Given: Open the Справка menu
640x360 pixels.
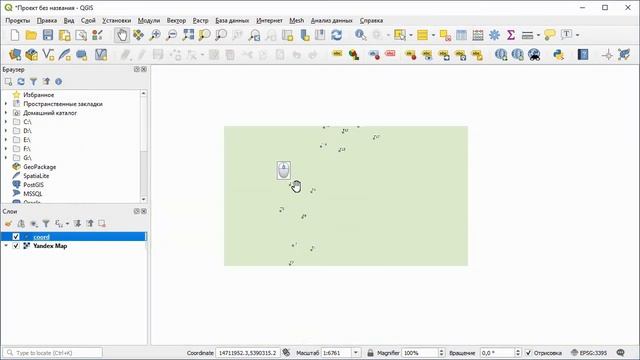Looking at the screenshot, I should tap(371, 20).
